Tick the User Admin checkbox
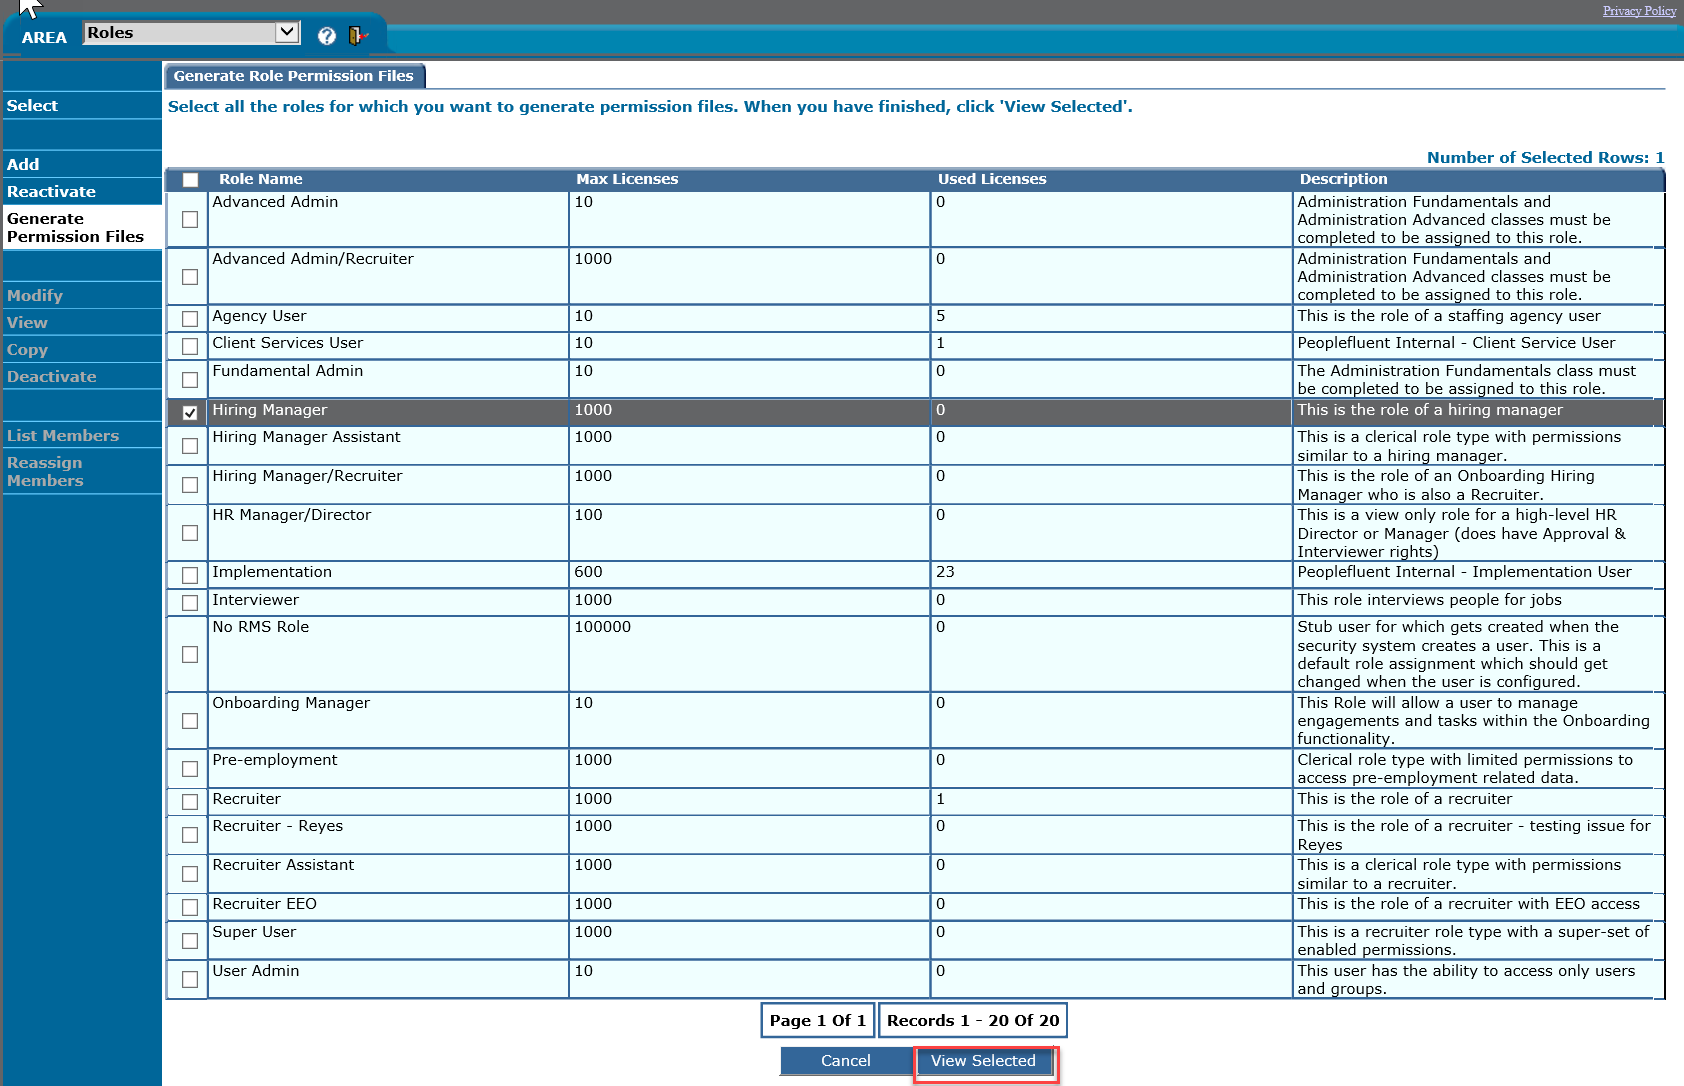 coord(190,980)
